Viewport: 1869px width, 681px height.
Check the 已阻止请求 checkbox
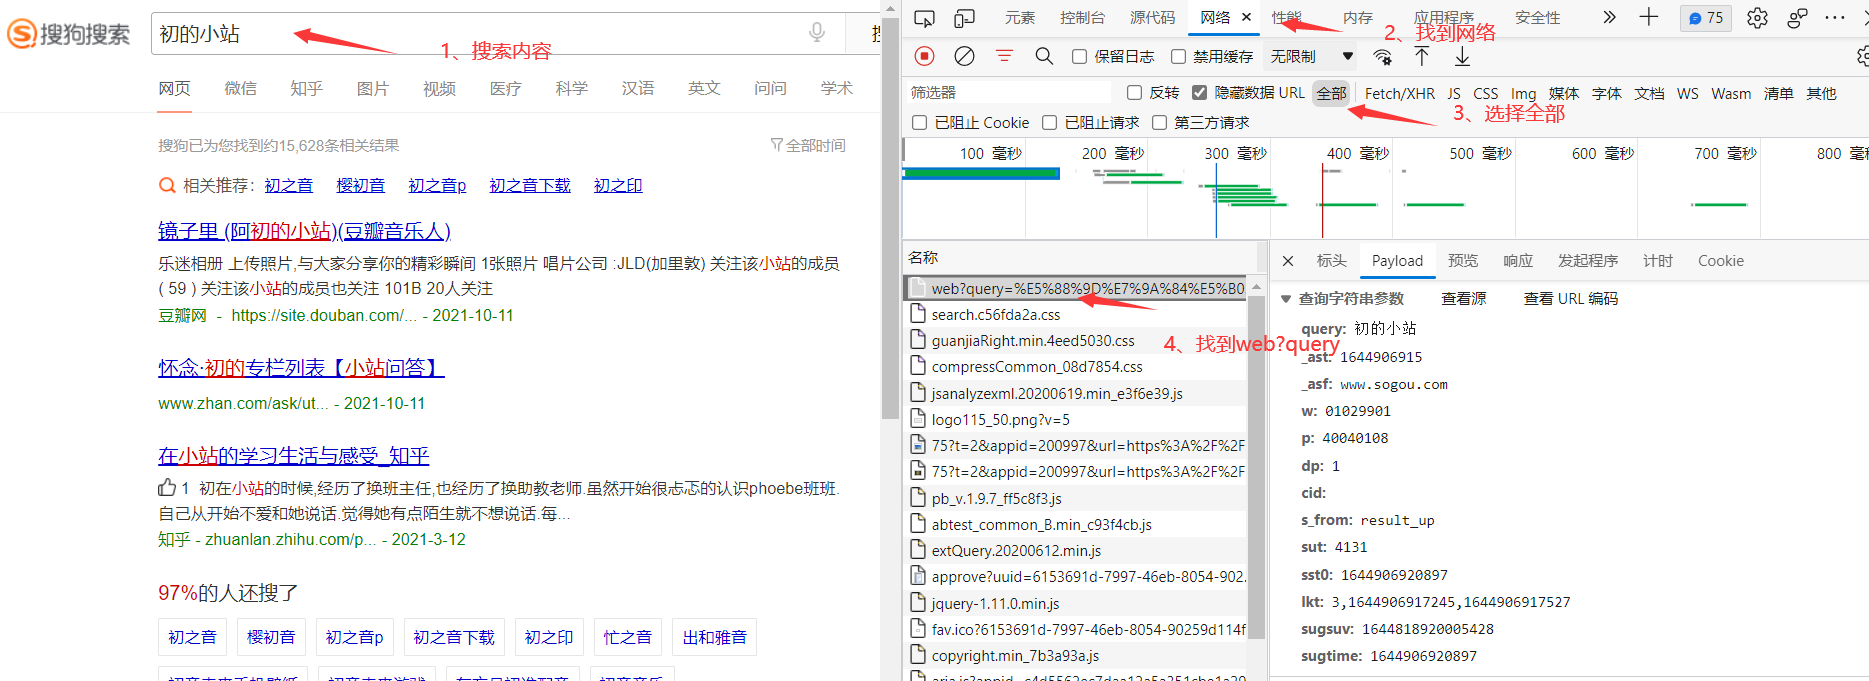[1049, 123]
